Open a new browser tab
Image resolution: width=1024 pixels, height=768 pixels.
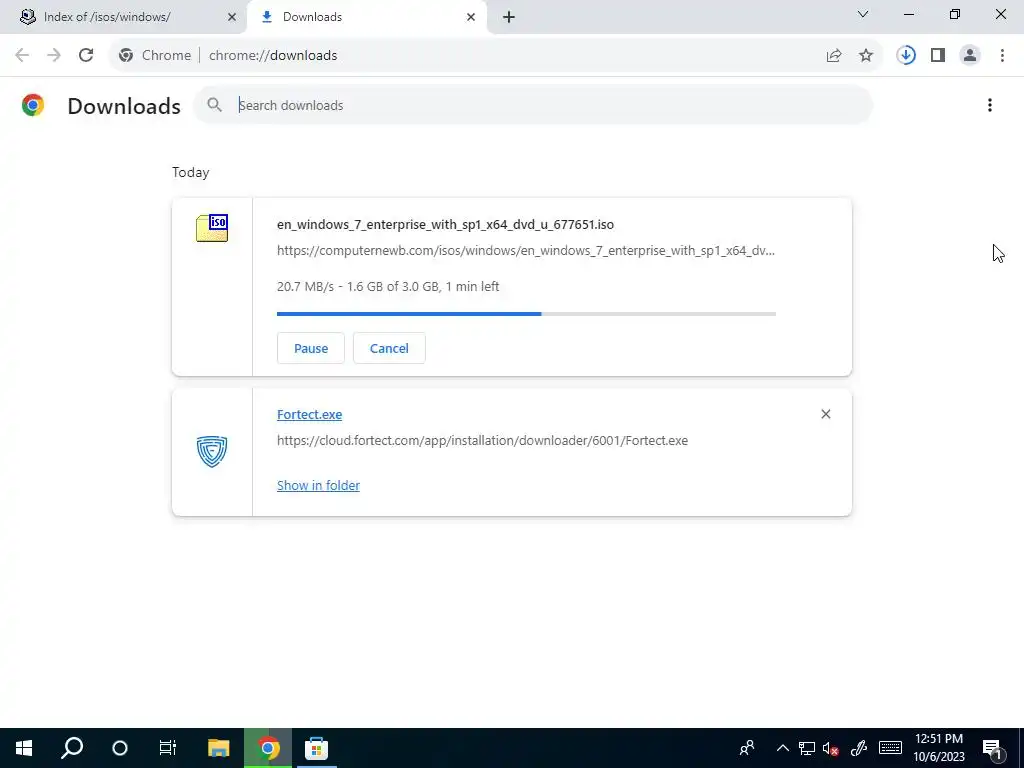pyautogui.click(x=509, y=17)
